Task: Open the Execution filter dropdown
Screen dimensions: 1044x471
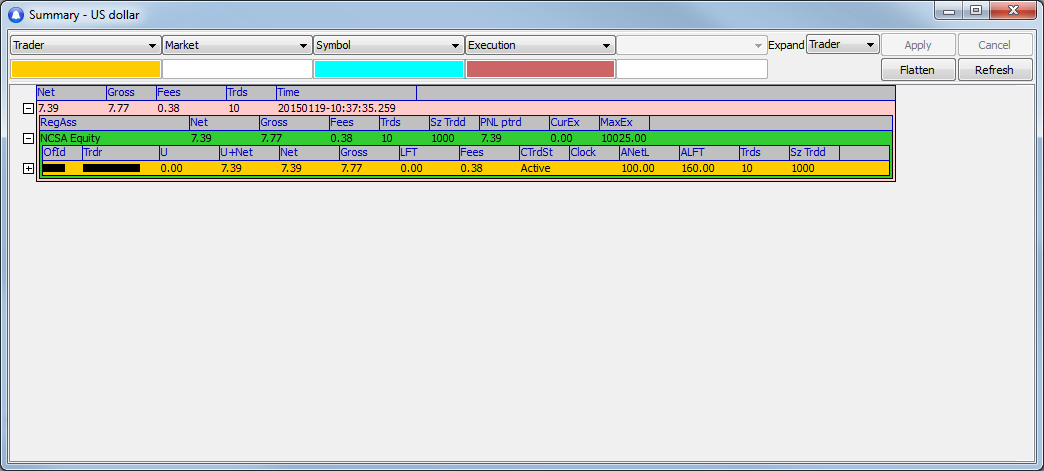Action: coord(540,45)
